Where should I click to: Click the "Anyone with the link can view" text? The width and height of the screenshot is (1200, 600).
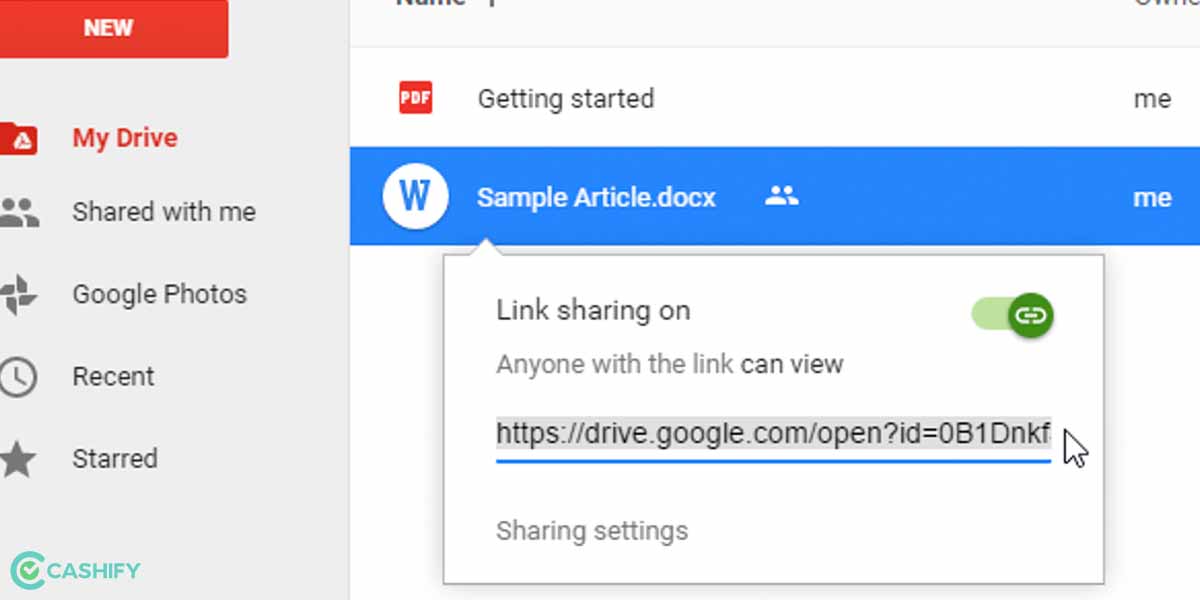point(670,364)
